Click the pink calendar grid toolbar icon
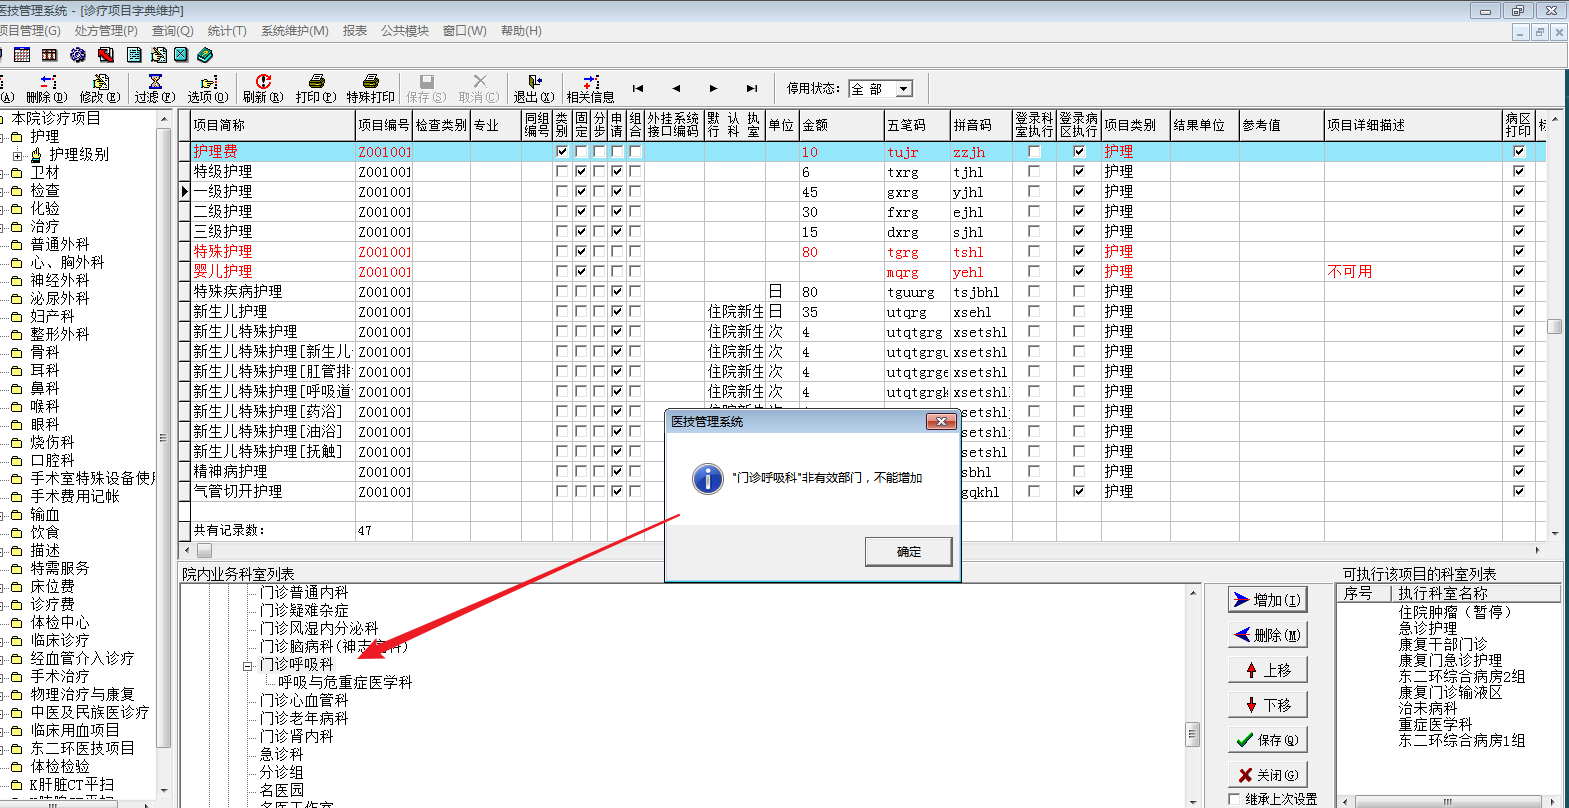This screenshot has width=1569, height=808. coord(22,55)
